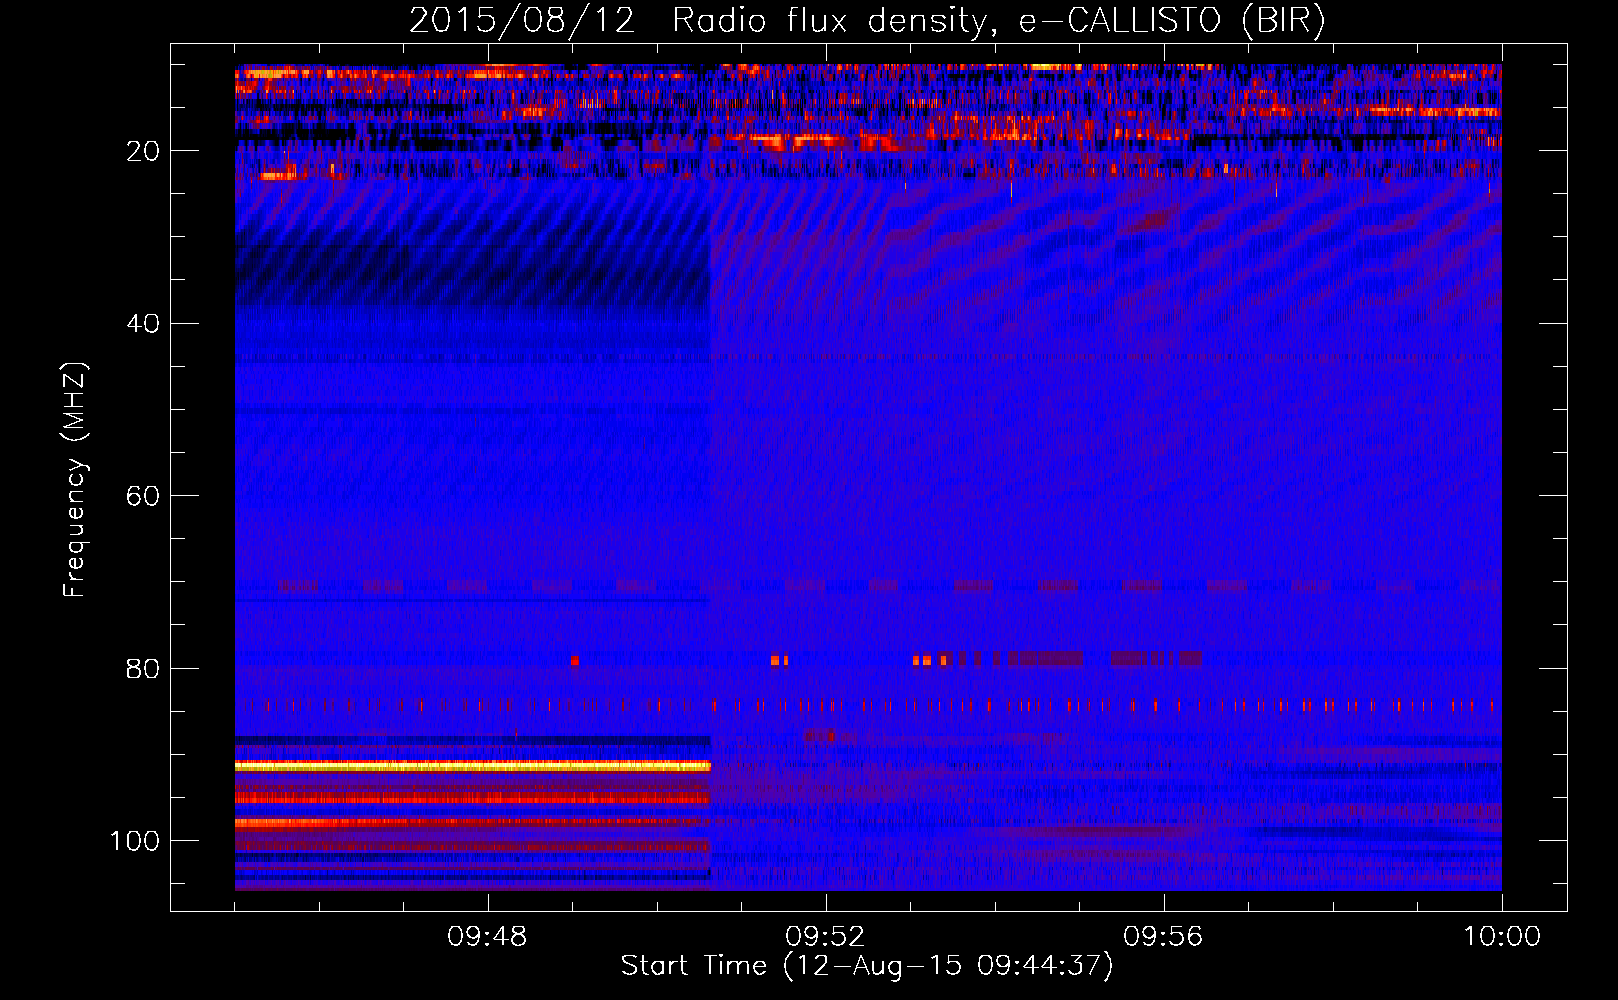Click the '20' frequency tick label
The width and height of the screenshot is (1618, 1000).
pos(143,151)
